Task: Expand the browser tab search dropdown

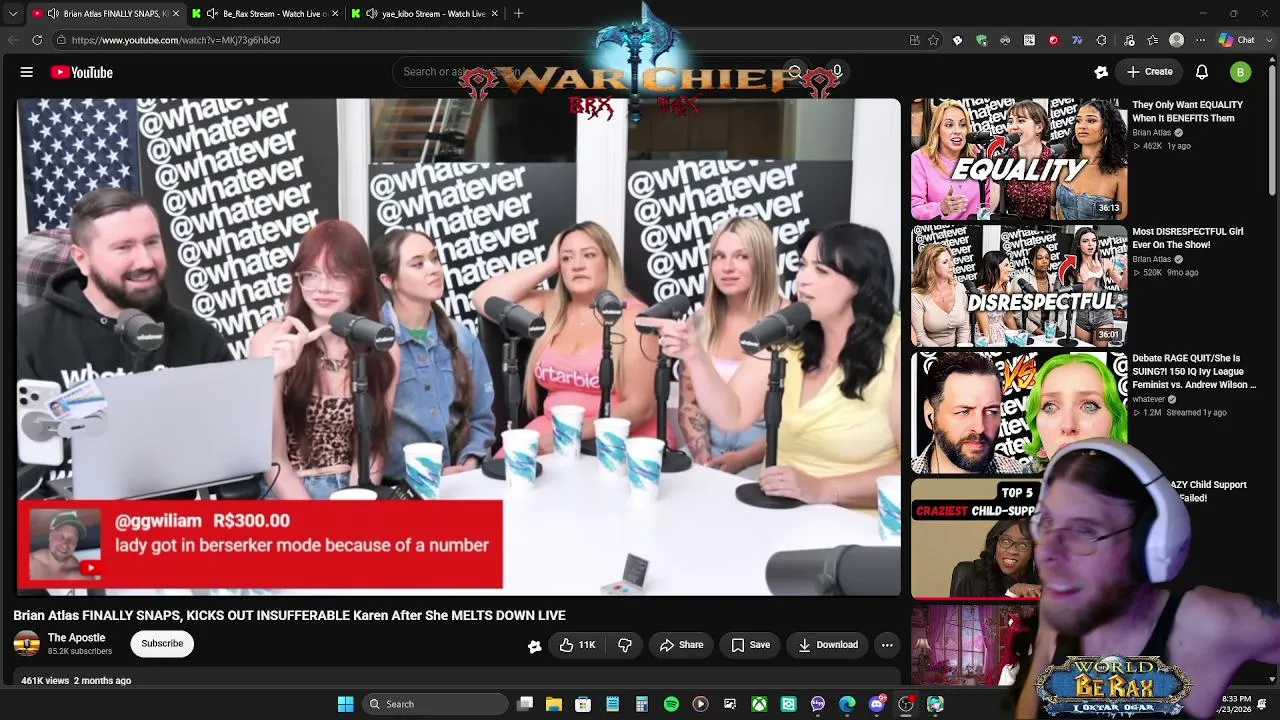Action: pos(13,14)
